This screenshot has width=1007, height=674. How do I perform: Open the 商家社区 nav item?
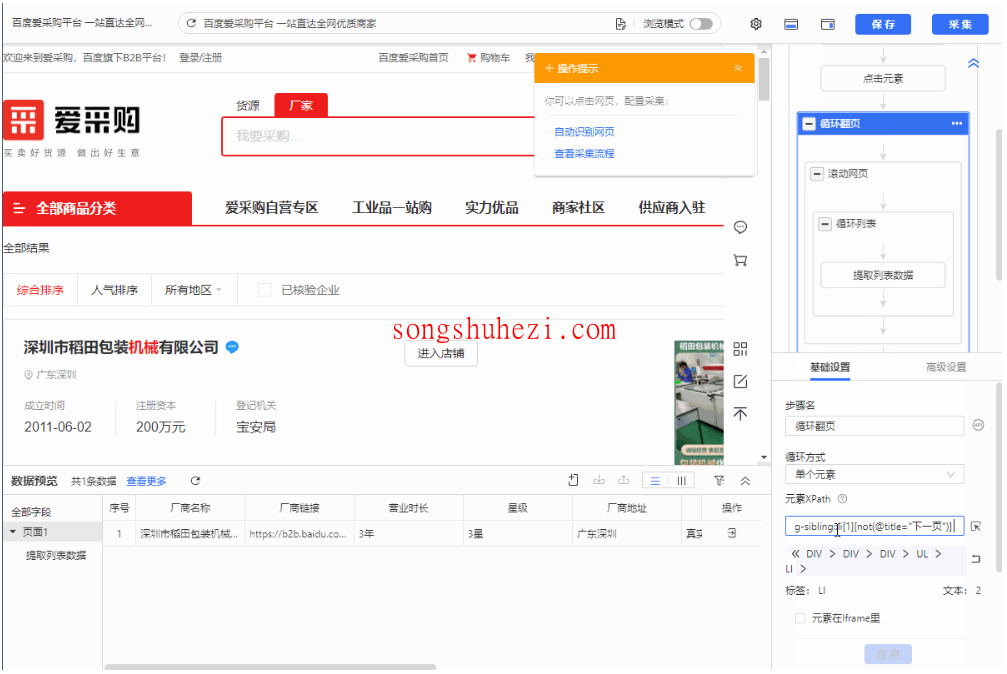point(578,208)
